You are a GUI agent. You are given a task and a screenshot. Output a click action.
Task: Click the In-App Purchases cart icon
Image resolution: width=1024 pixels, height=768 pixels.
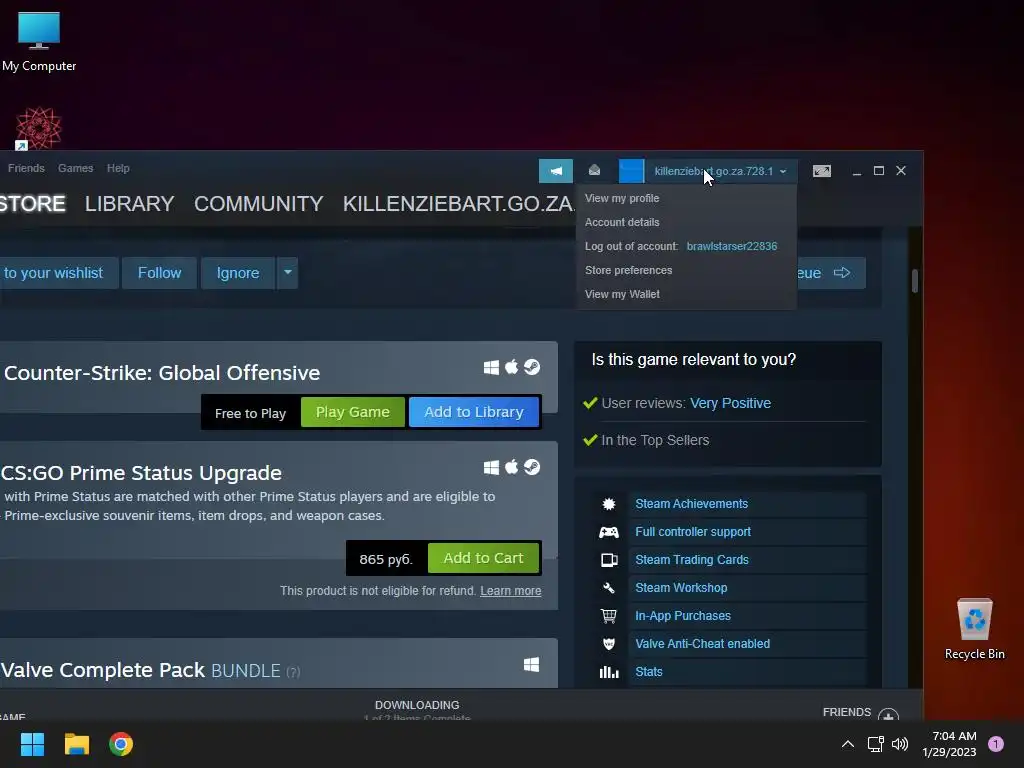[609, 616]
